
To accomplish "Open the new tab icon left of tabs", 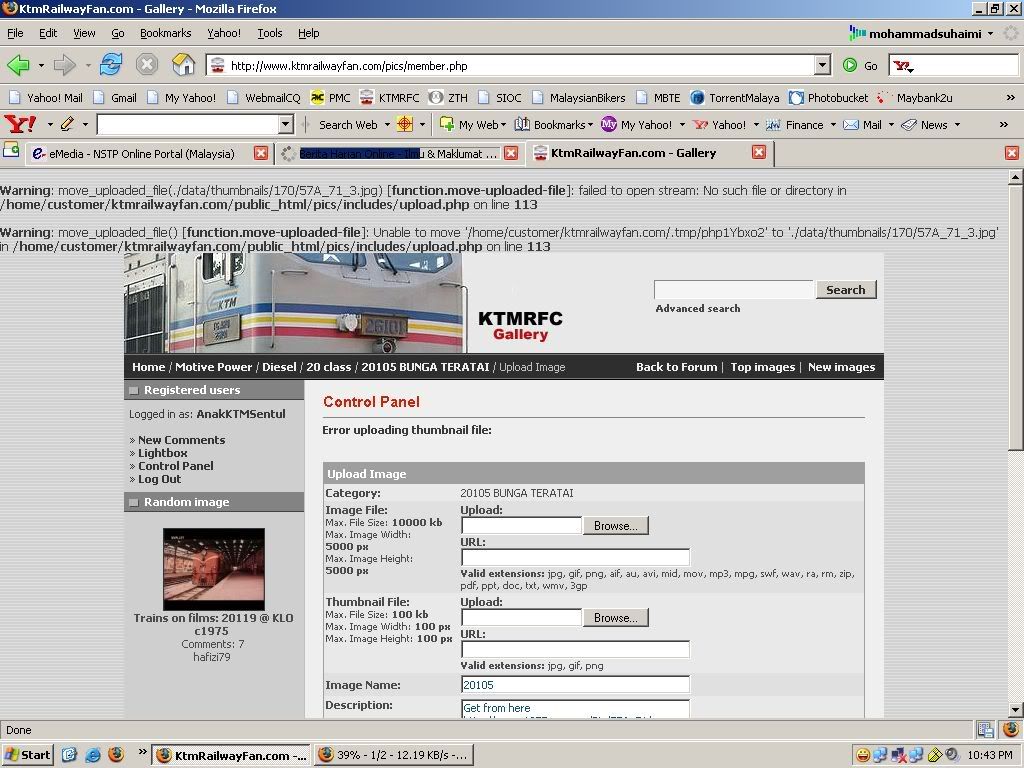I will point(11,151).
